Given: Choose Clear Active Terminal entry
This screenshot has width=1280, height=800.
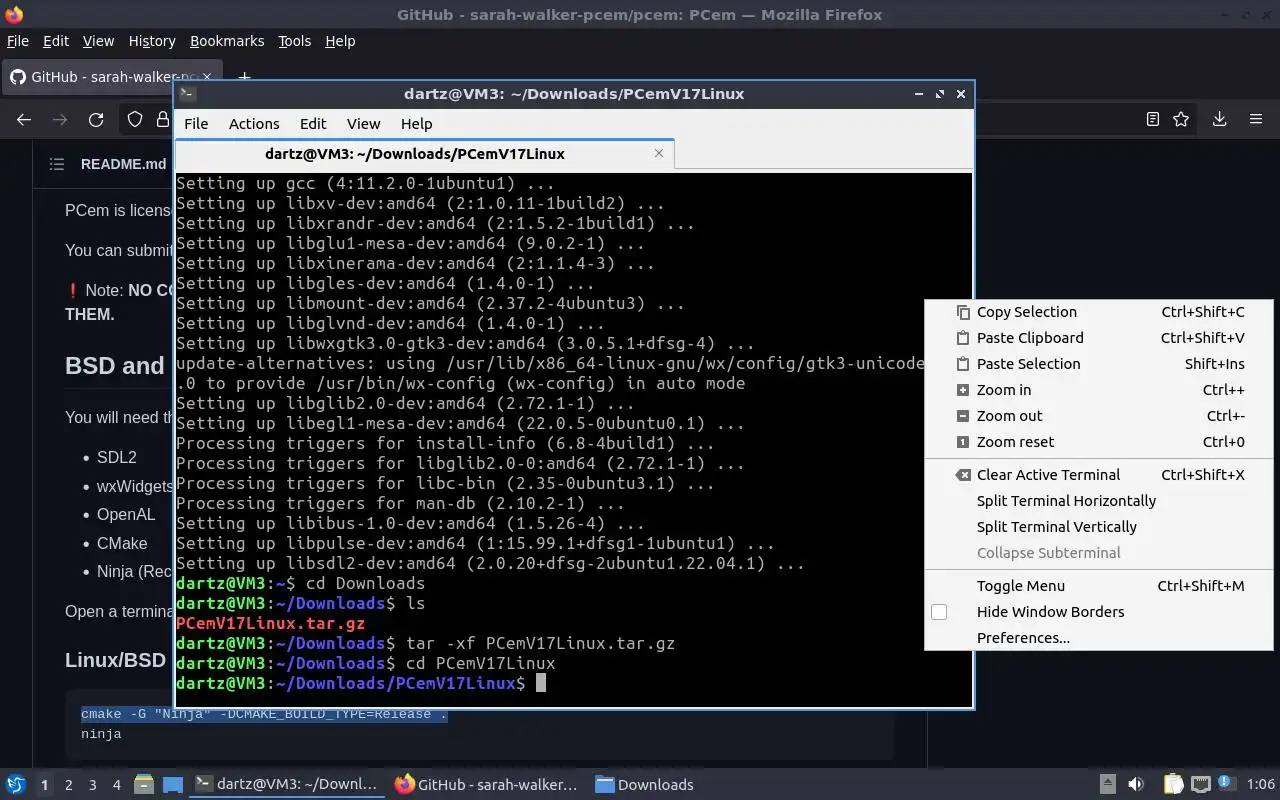Looking at the screenshot, I should [x=1099, y=475].
